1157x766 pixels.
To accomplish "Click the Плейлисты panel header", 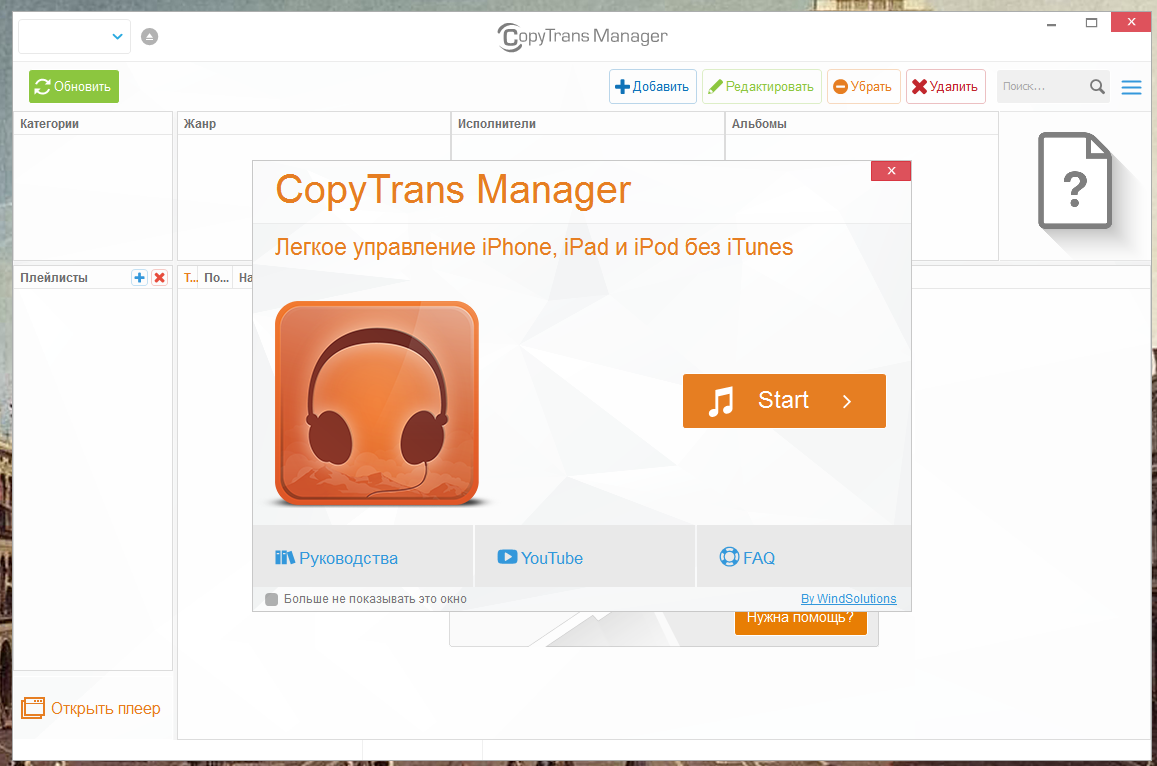I will [54, 277].
